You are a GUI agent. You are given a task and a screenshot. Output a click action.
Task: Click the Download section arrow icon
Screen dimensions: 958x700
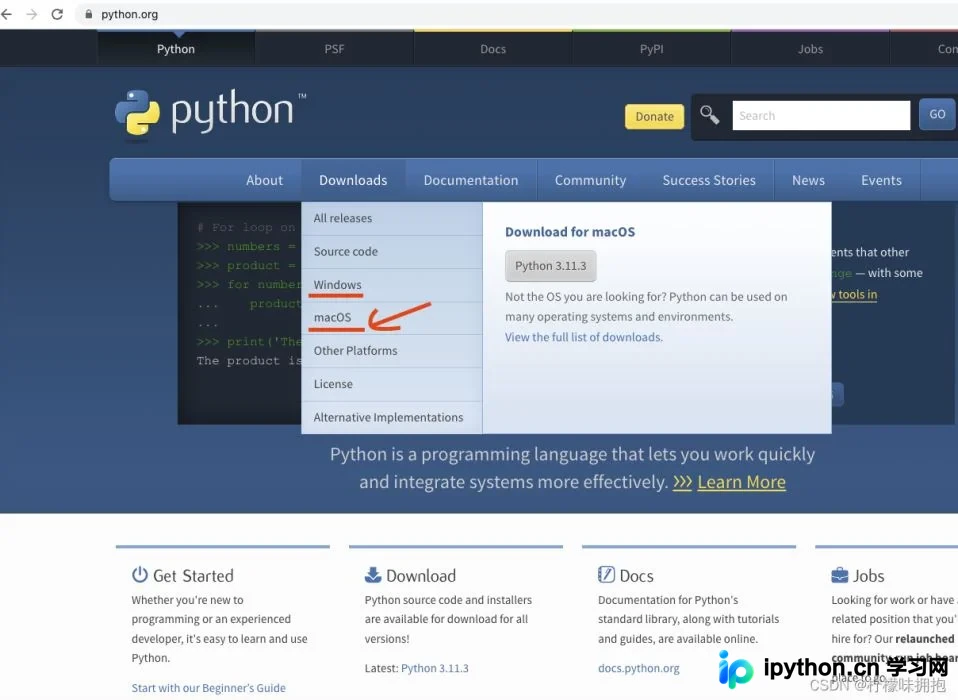[x=373, y=575]
